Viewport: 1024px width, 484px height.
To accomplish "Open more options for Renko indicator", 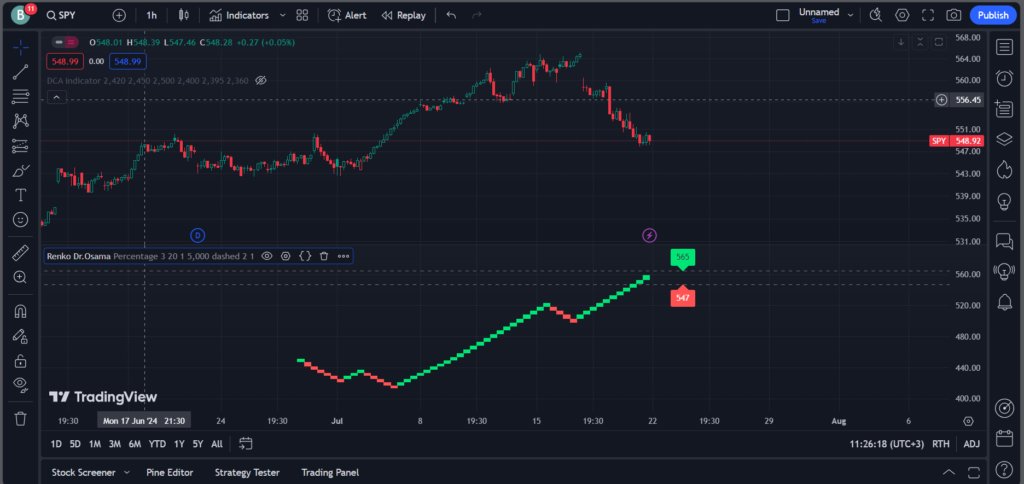I will click(344, 256).
